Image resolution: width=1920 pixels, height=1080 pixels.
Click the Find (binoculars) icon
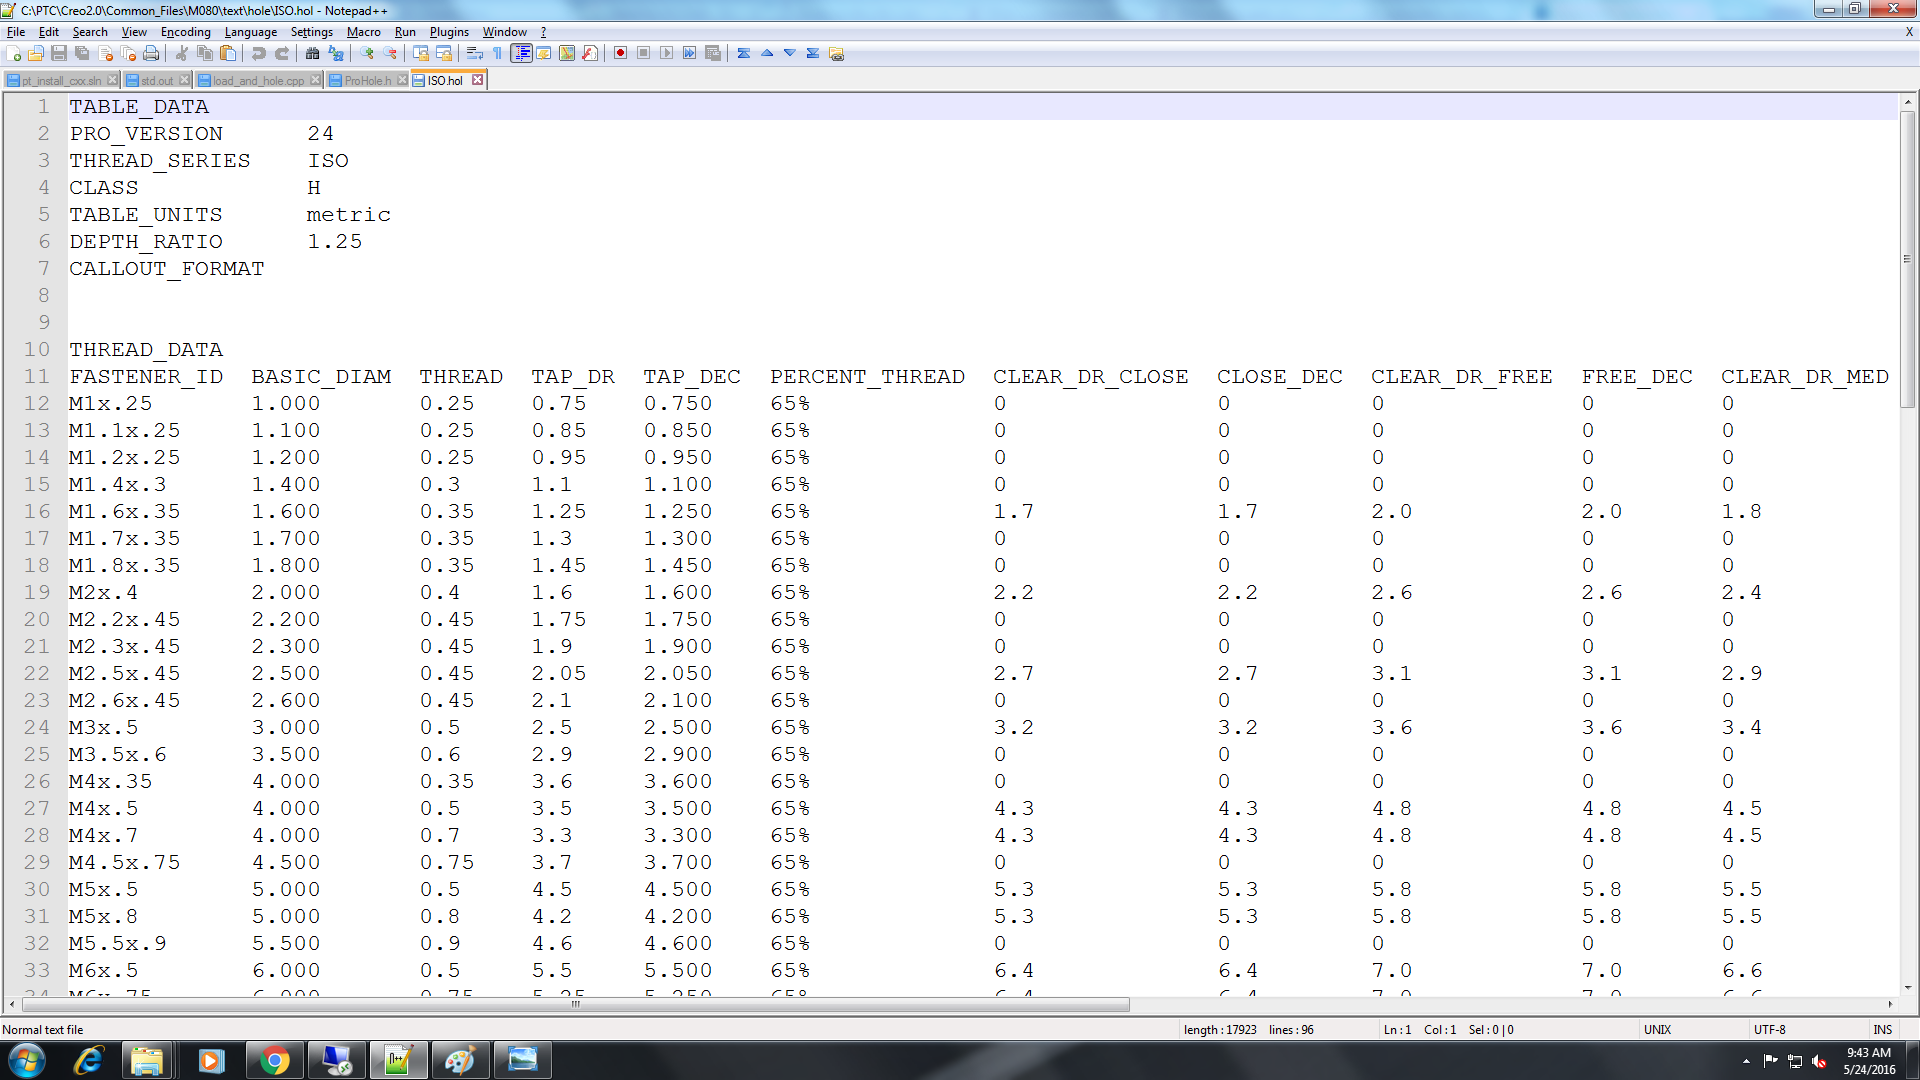313,53
